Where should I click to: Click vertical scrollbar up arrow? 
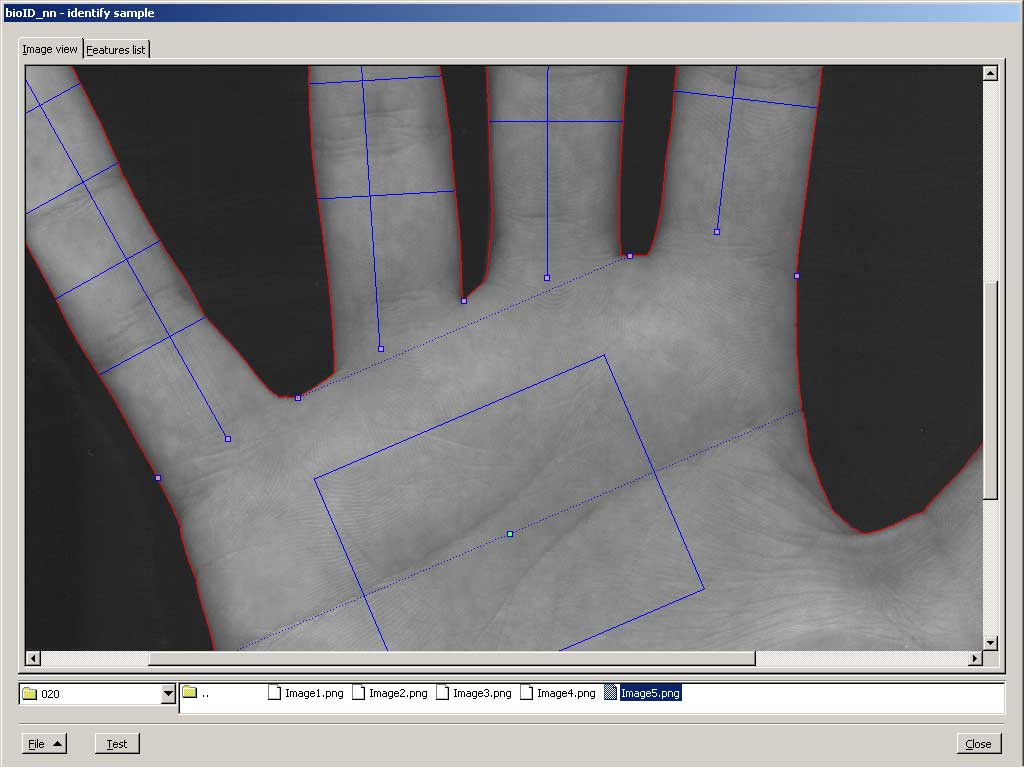(x=990, y=73)
